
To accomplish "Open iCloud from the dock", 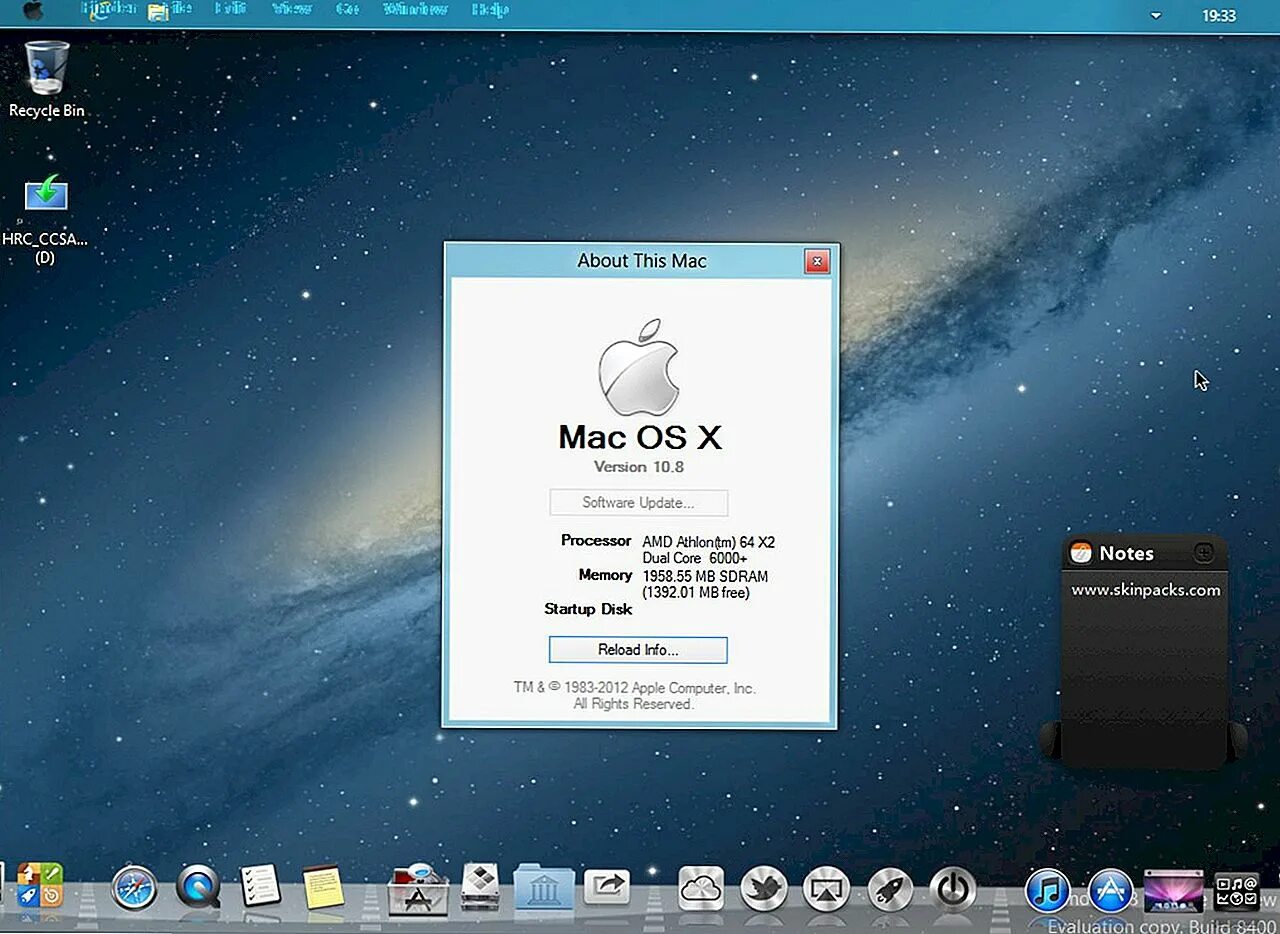I will click(701, 888).
